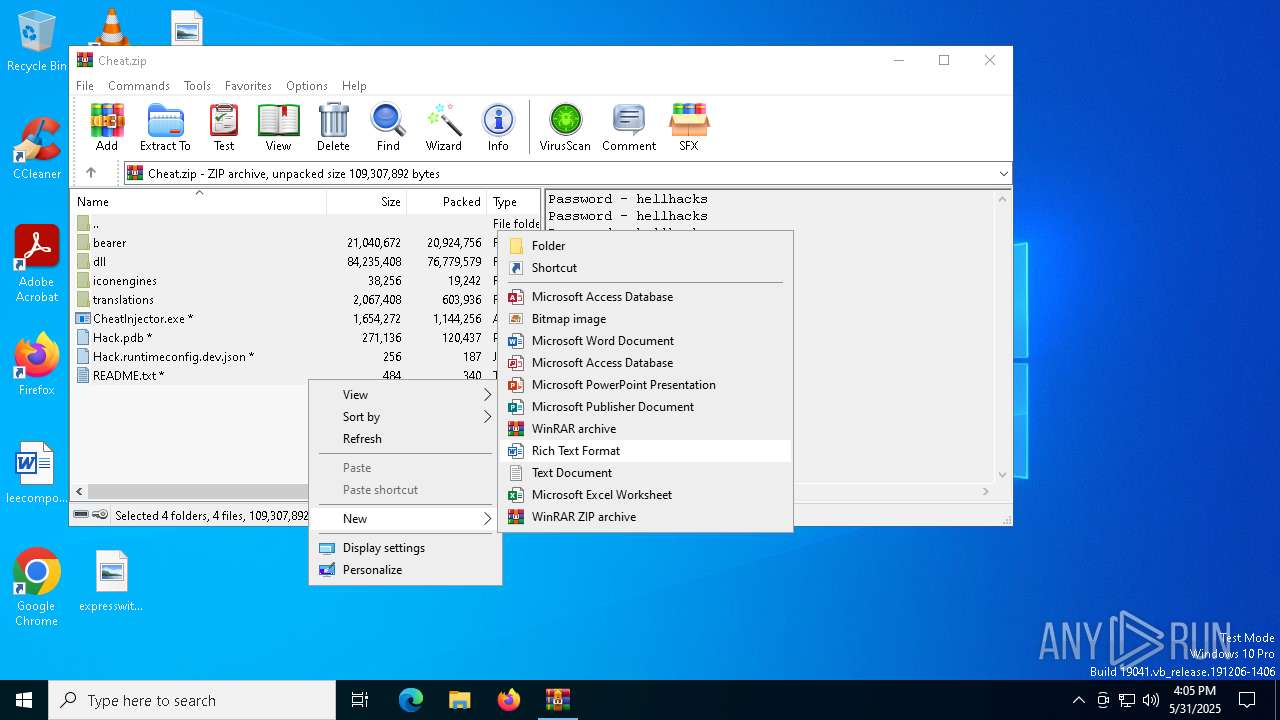Run VirusScan from the toolbar
The height and width of the screenshot is (720, 1280).
[565, 127]
